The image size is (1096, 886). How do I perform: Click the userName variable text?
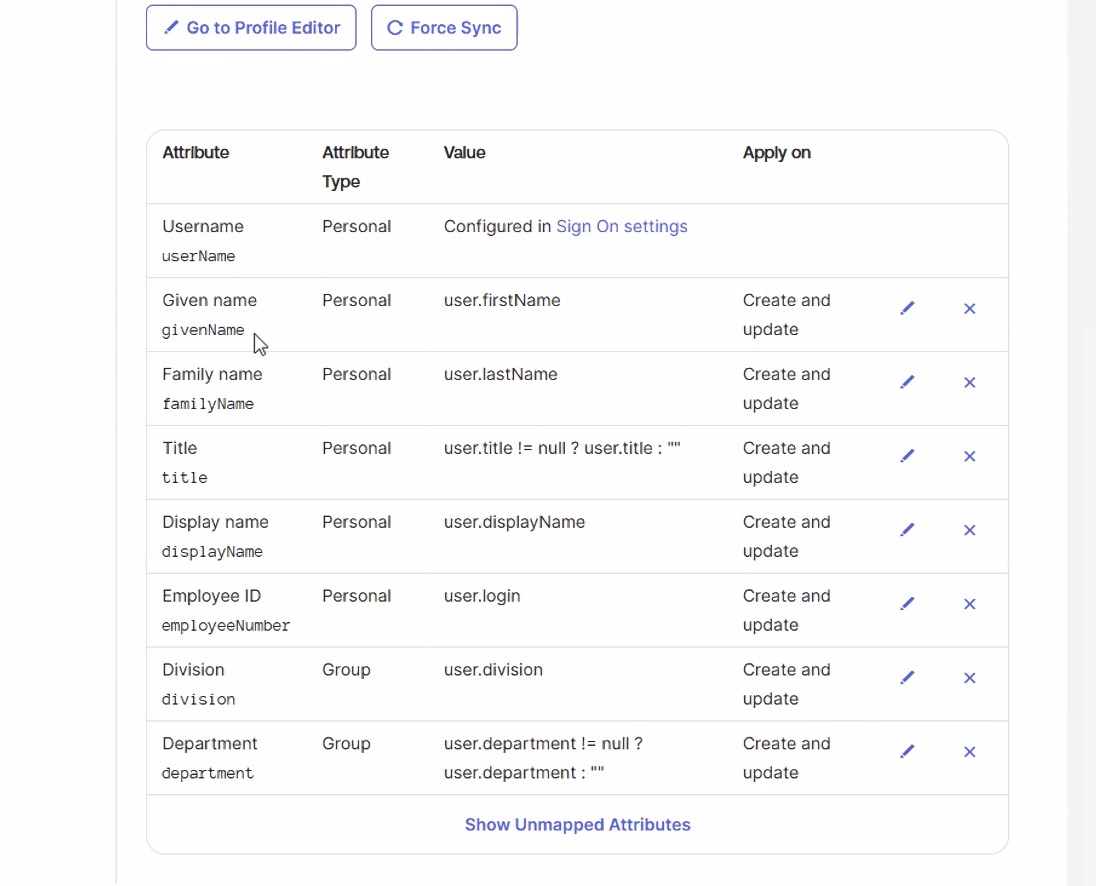[199, 256]
